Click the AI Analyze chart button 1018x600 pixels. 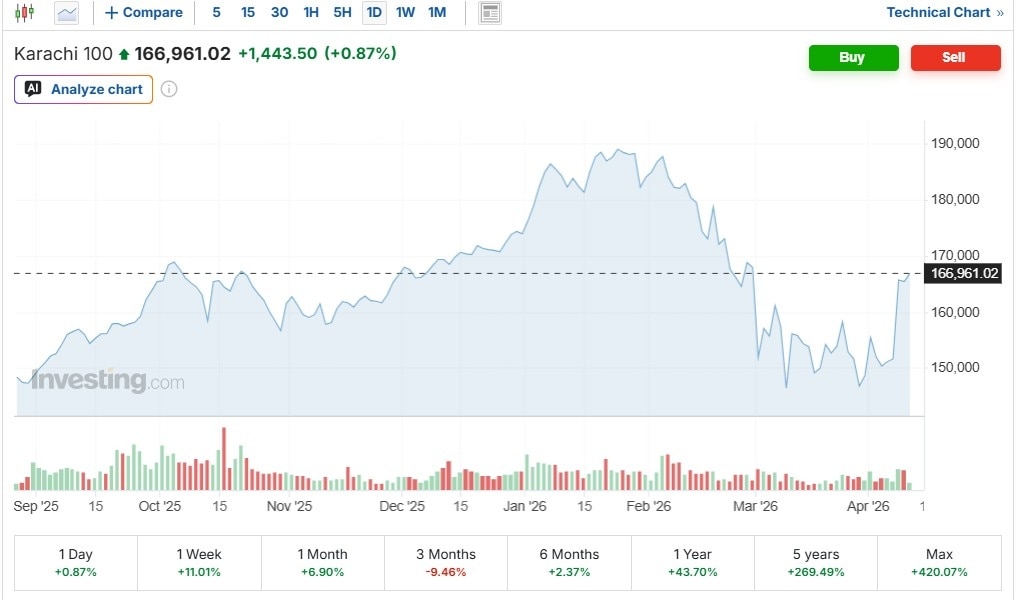tap(84, 89)
